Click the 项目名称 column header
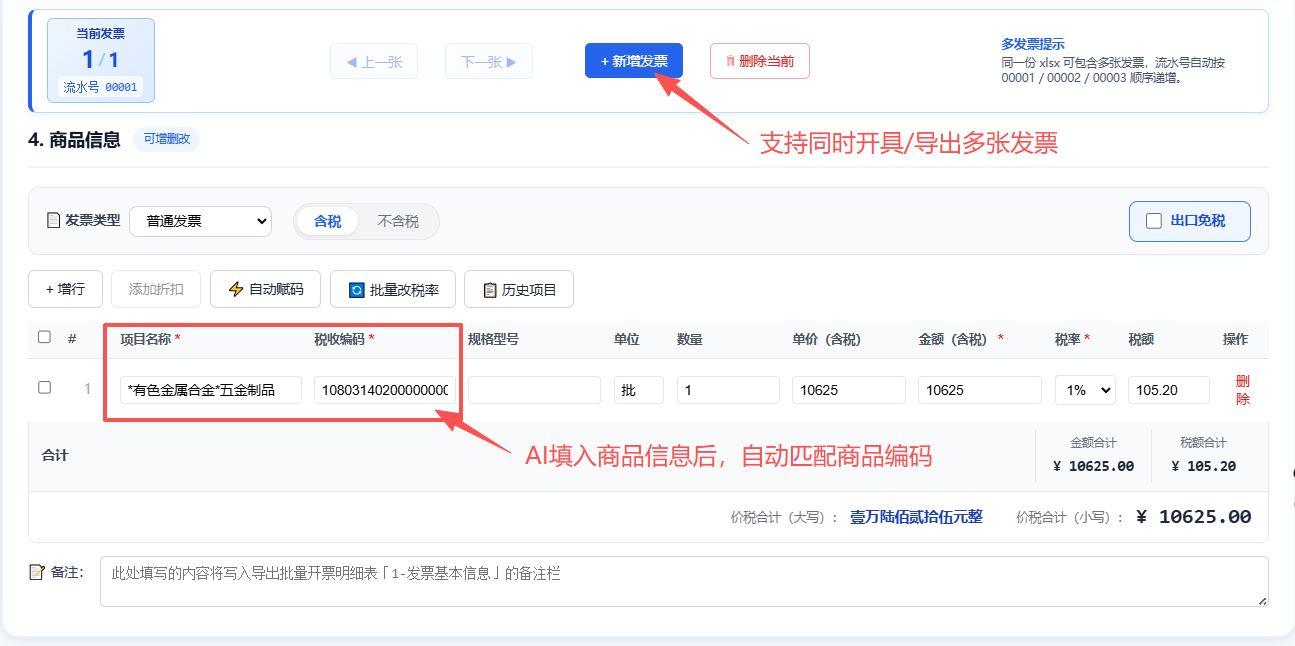The height and width of the screenshot is (646, 1295). click(150, 339)
